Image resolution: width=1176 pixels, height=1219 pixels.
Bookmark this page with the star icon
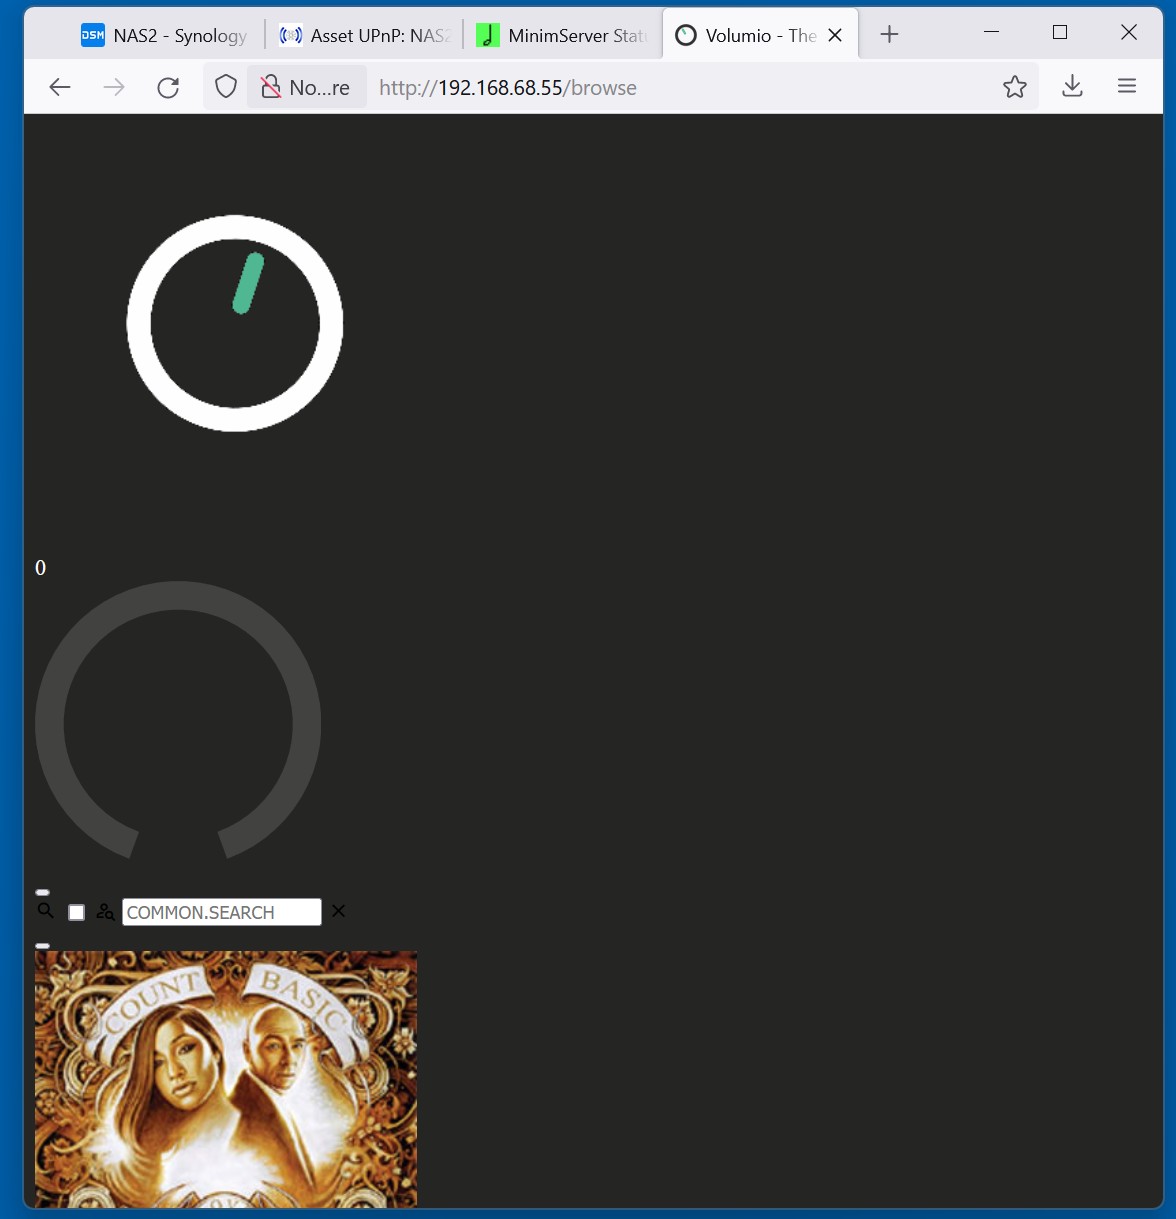pos(1014,87)
